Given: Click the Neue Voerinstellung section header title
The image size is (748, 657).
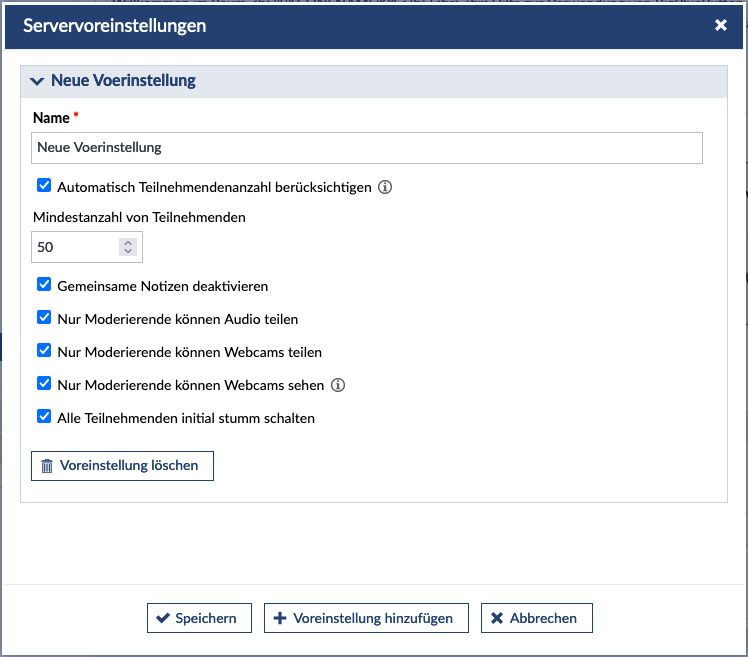Looking at the screenshot, I should coord(123,81).
